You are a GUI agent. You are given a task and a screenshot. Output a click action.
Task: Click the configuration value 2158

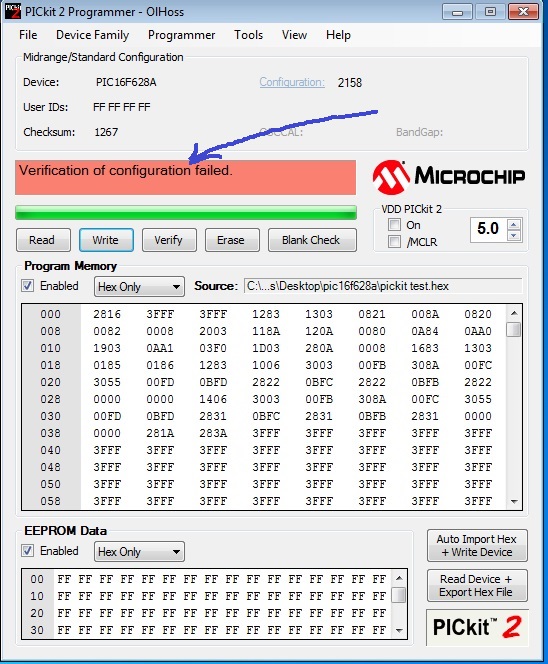point(350,83)
